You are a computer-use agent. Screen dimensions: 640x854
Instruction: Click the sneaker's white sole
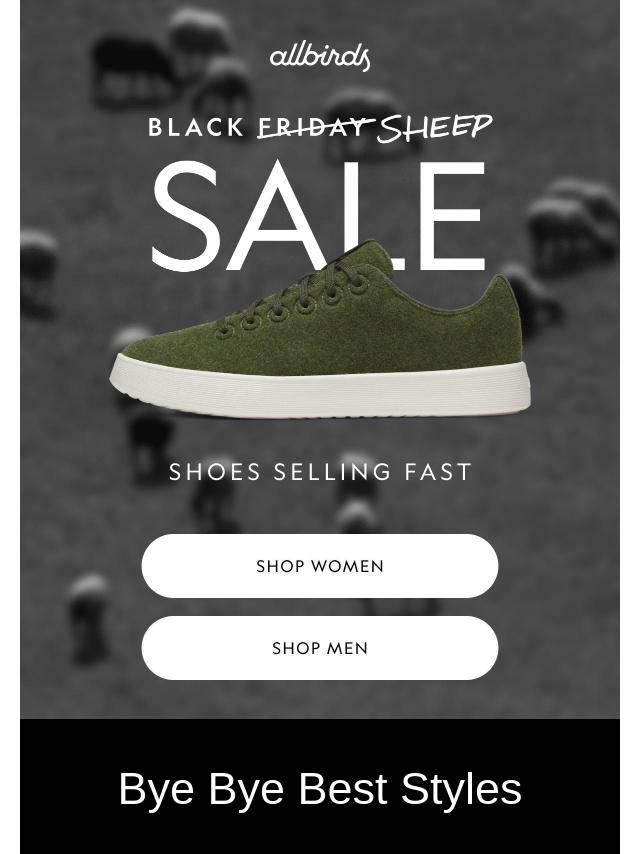[320, 390]
